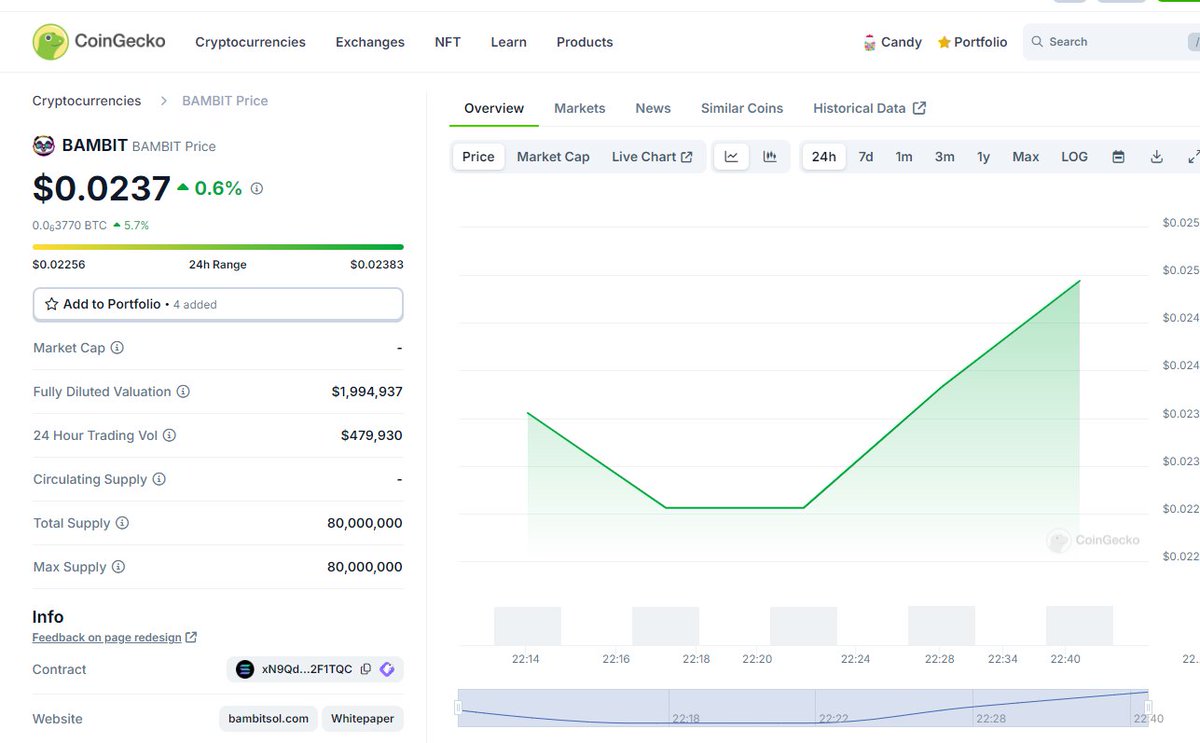This screenshot has height=743, width=1200.
Task: Copy the contract address icon
Action: point(366,669)
